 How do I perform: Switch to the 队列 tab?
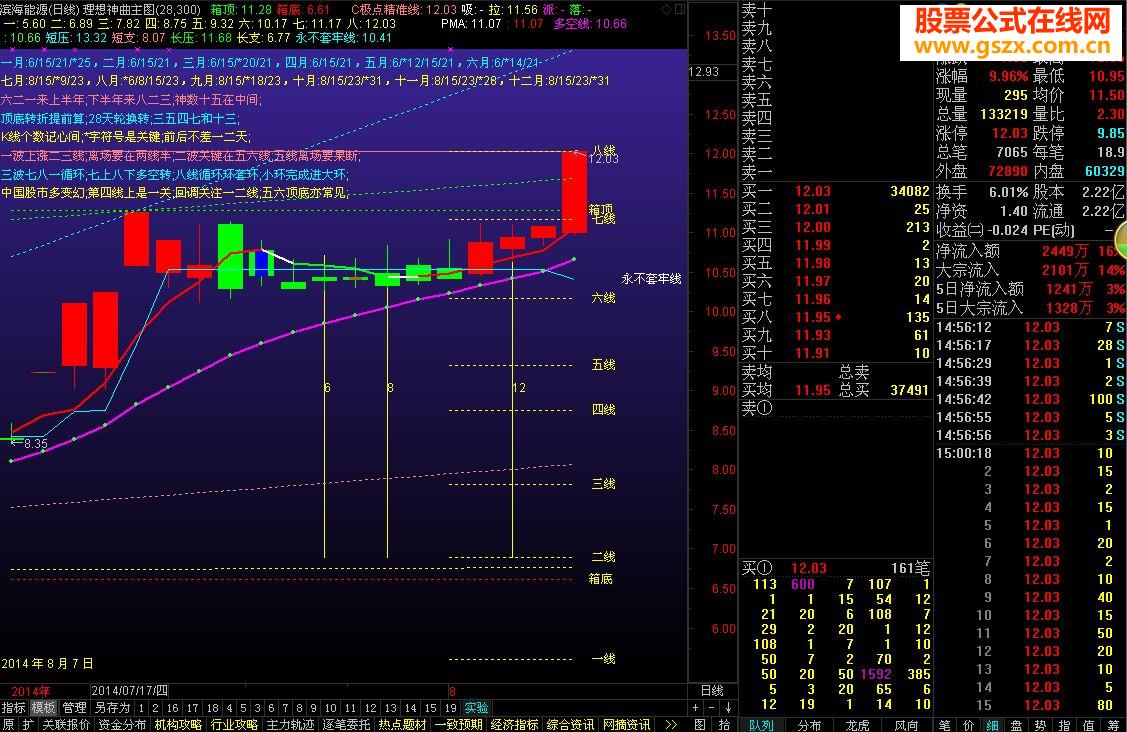tap(761, 725)
